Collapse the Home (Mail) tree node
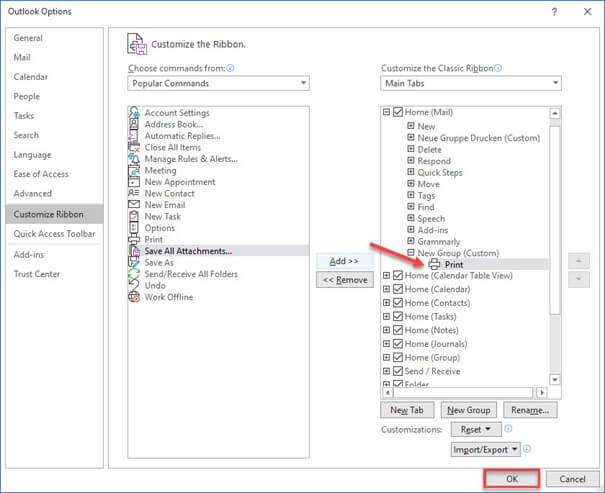 tap(386, 112)
